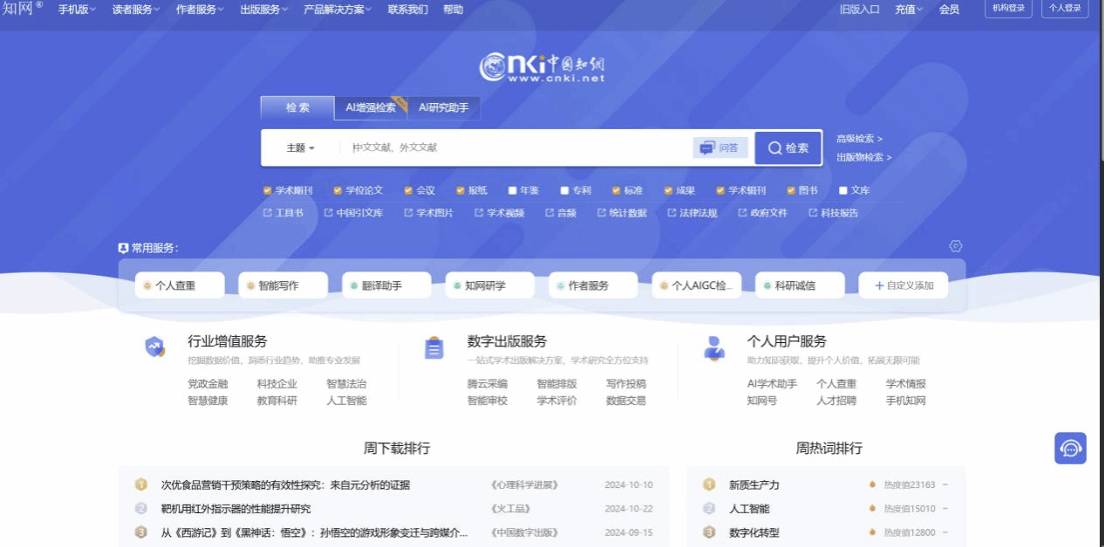This screenshot has height=547, width=1104.
Task: Open the 出版物检索 link
Action: (864, 158)
